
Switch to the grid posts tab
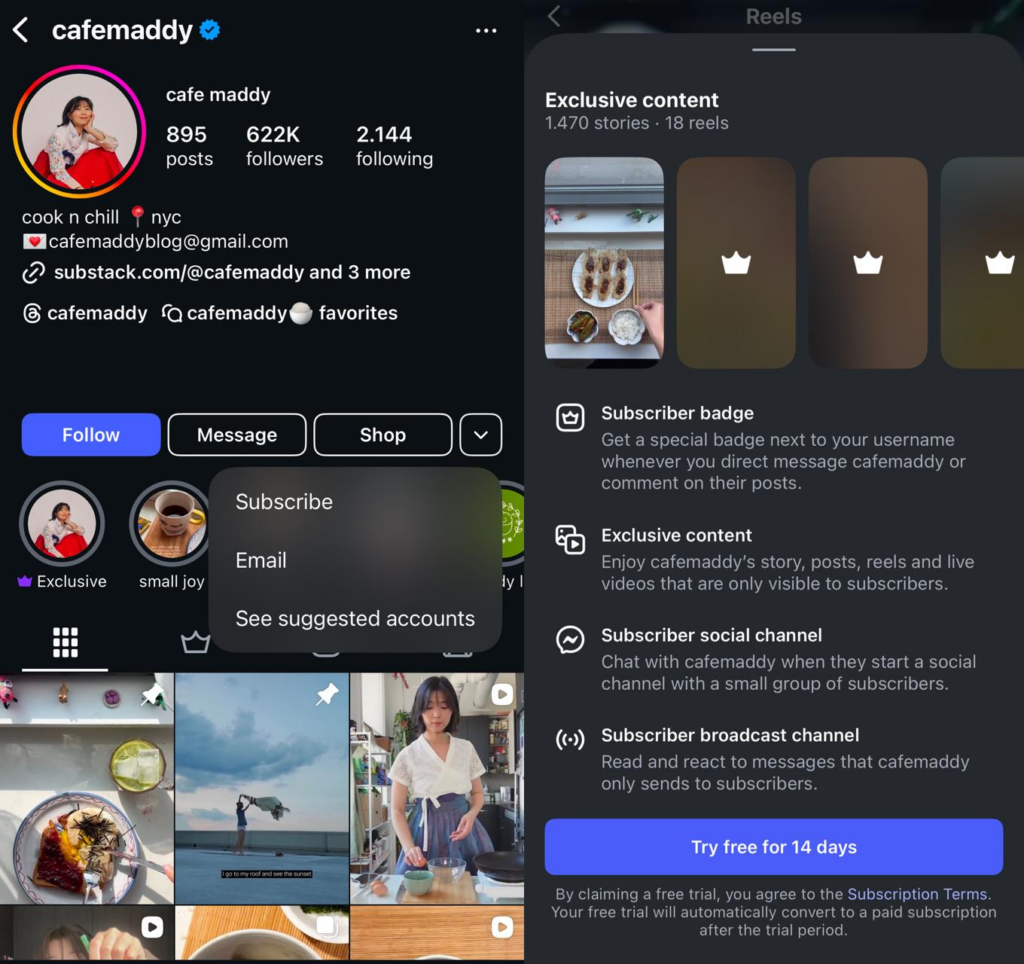65,643
